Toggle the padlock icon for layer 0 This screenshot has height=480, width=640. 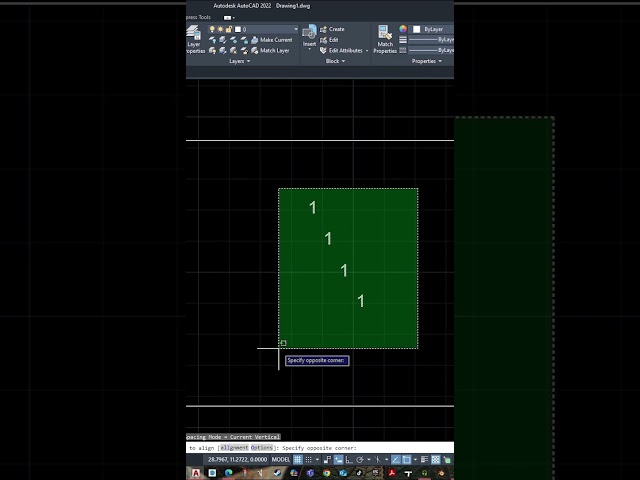tap(229, 29)
